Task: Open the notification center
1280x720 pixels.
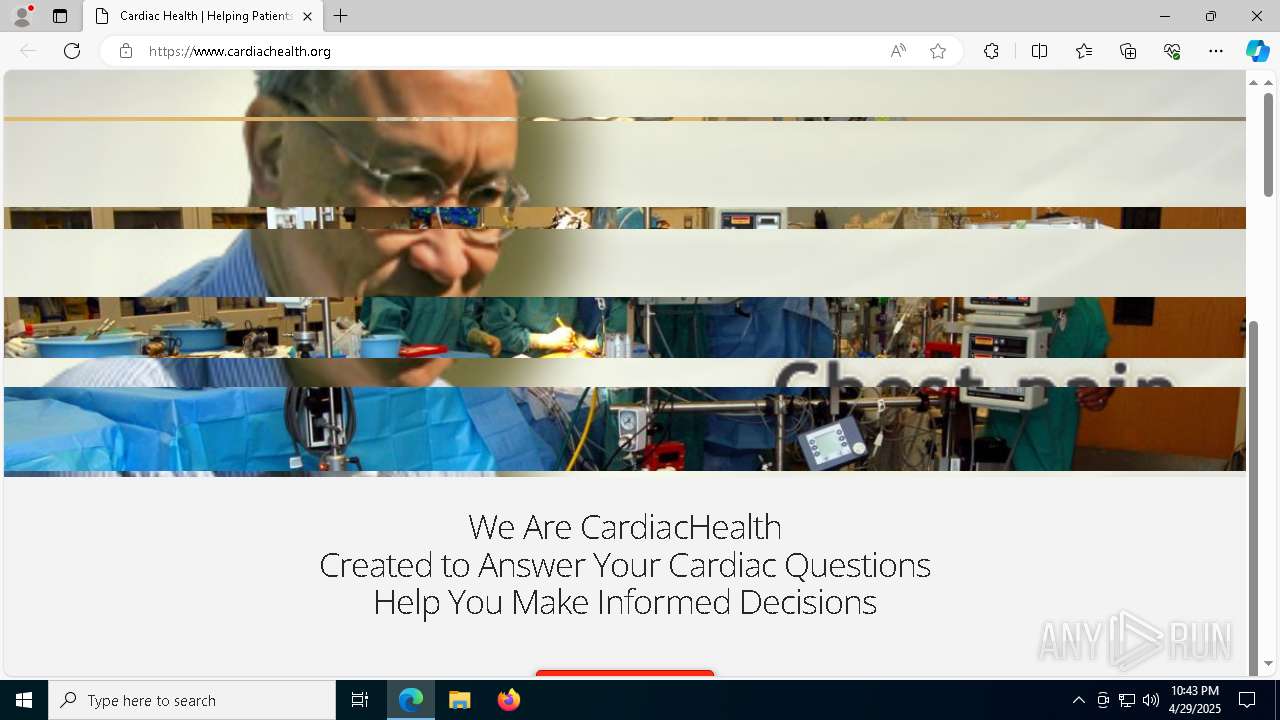Action: 1247,700
